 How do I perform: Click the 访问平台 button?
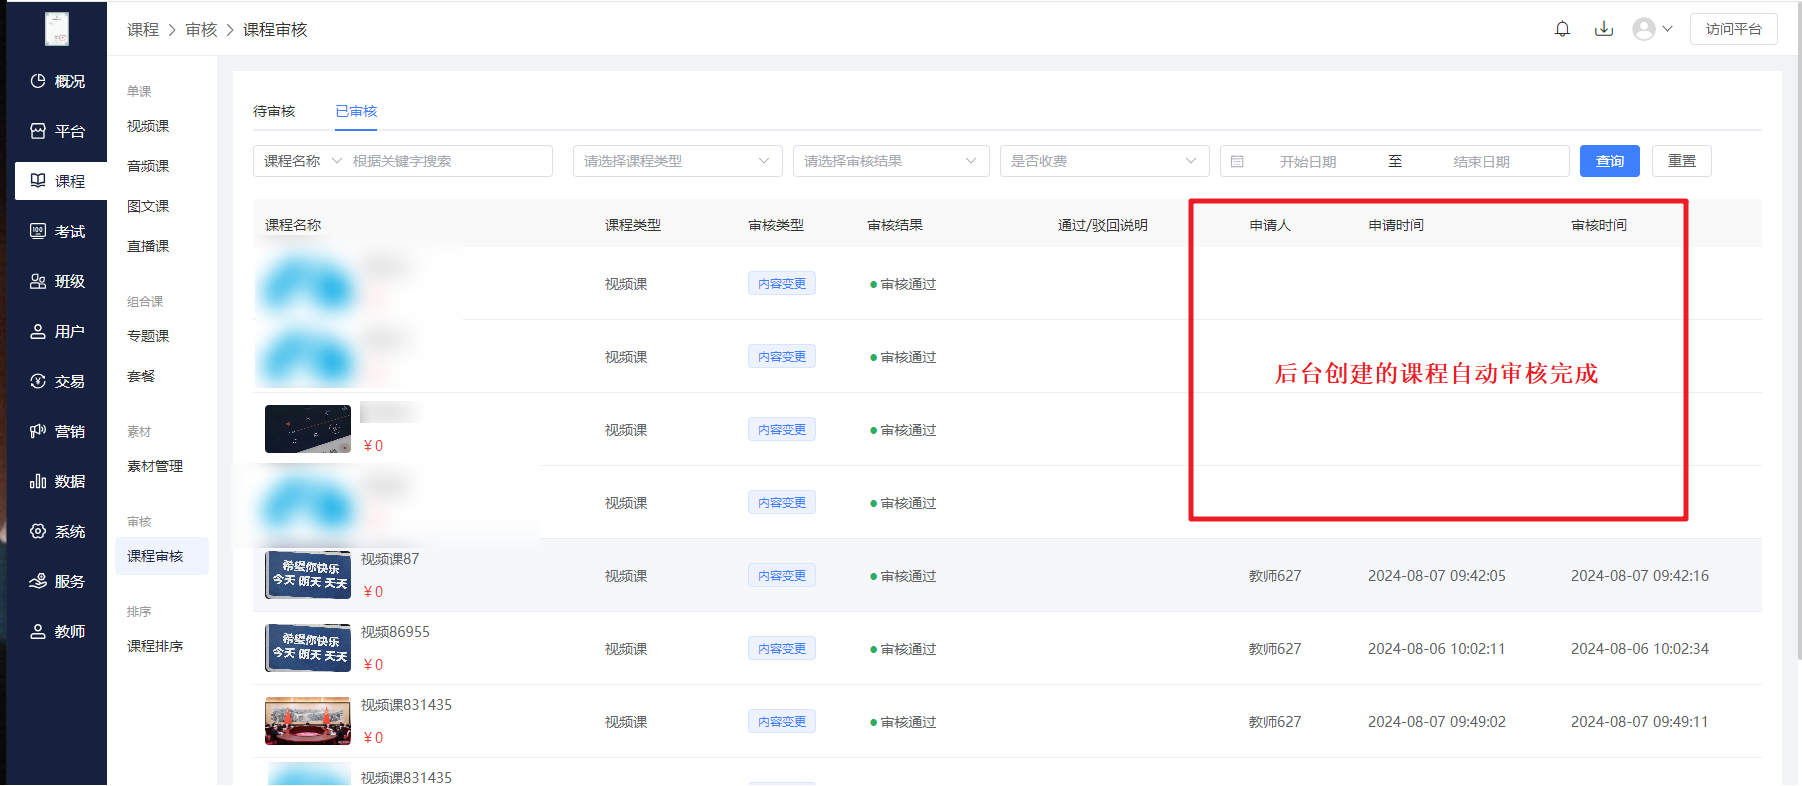1733,29
